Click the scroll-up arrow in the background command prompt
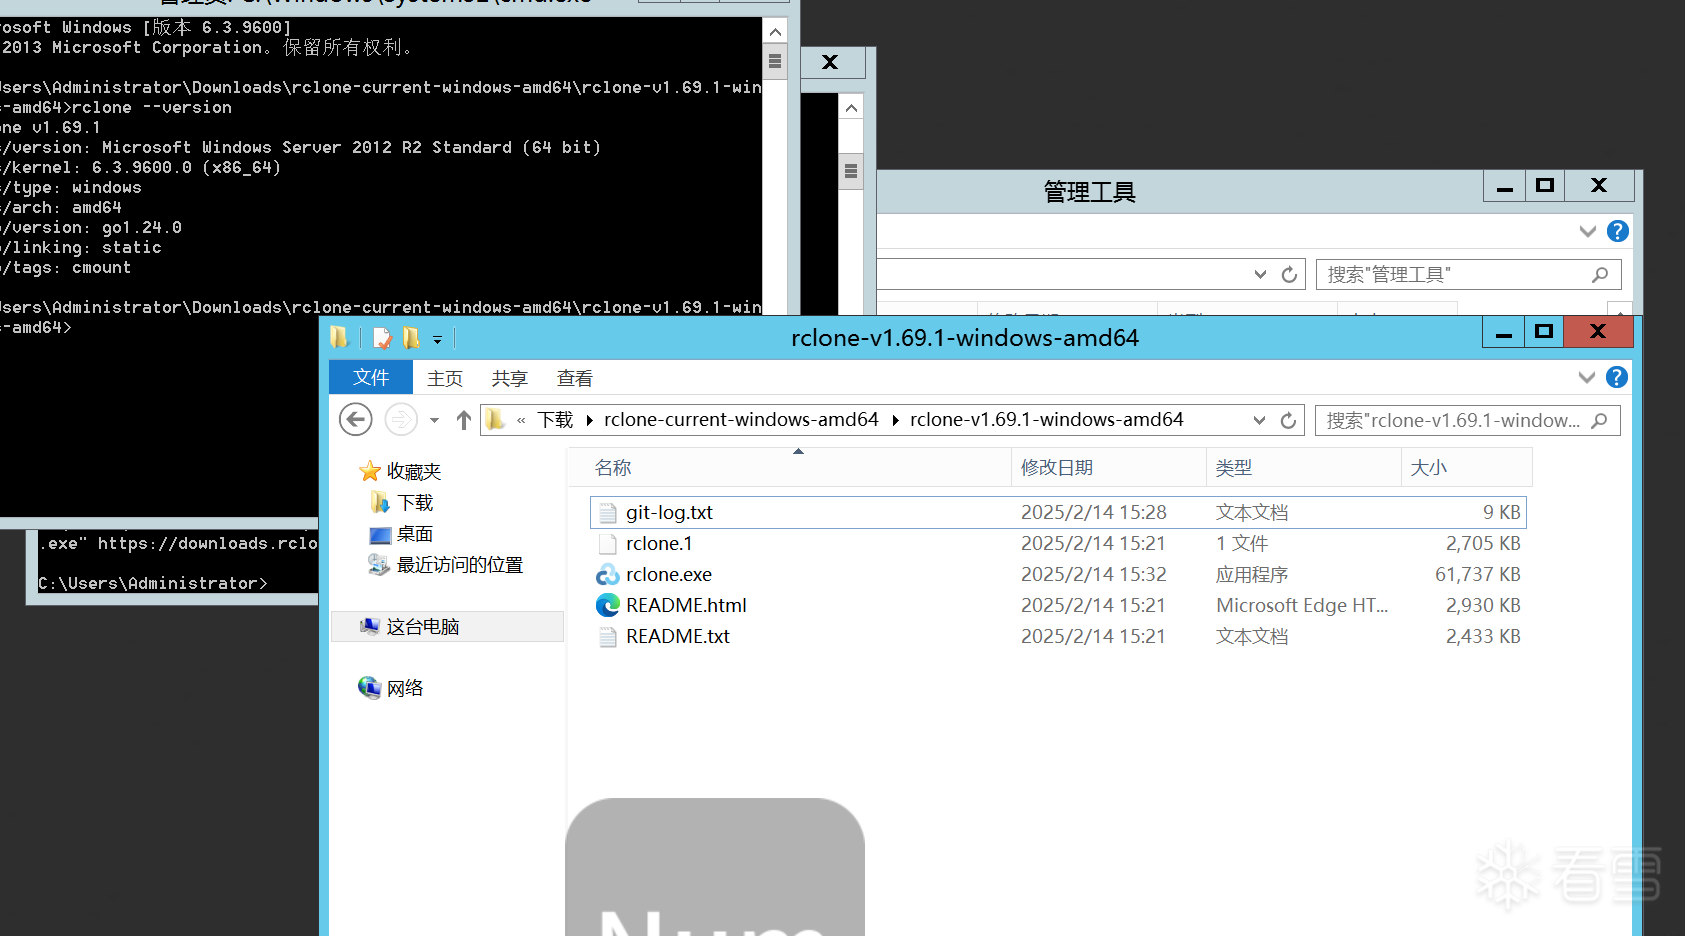The image size is (1685, 936). 851,108
